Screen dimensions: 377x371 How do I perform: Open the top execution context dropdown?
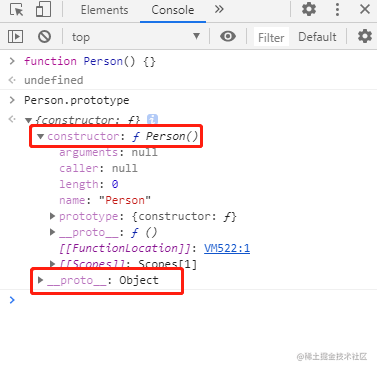click(136, 37)
